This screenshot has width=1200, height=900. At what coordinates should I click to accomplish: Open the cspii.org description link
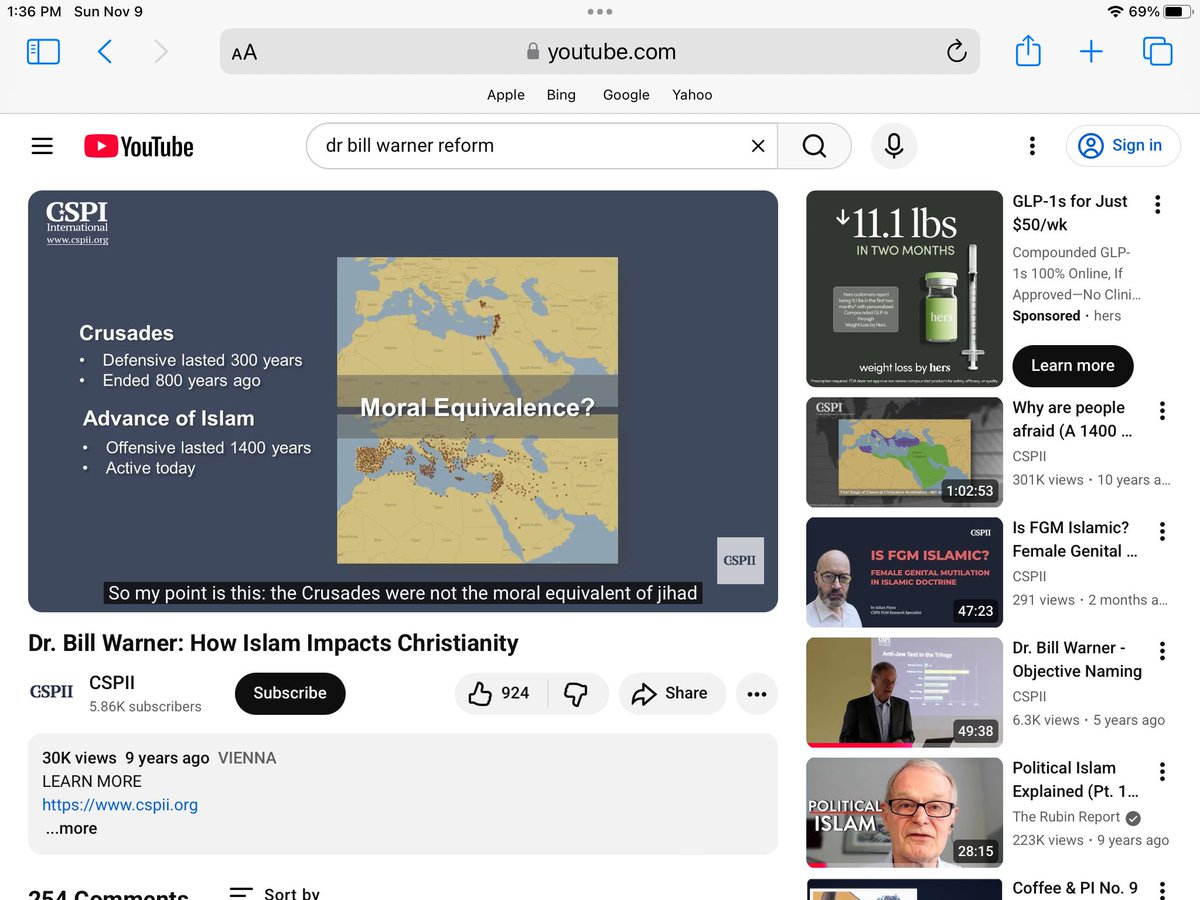120,805
